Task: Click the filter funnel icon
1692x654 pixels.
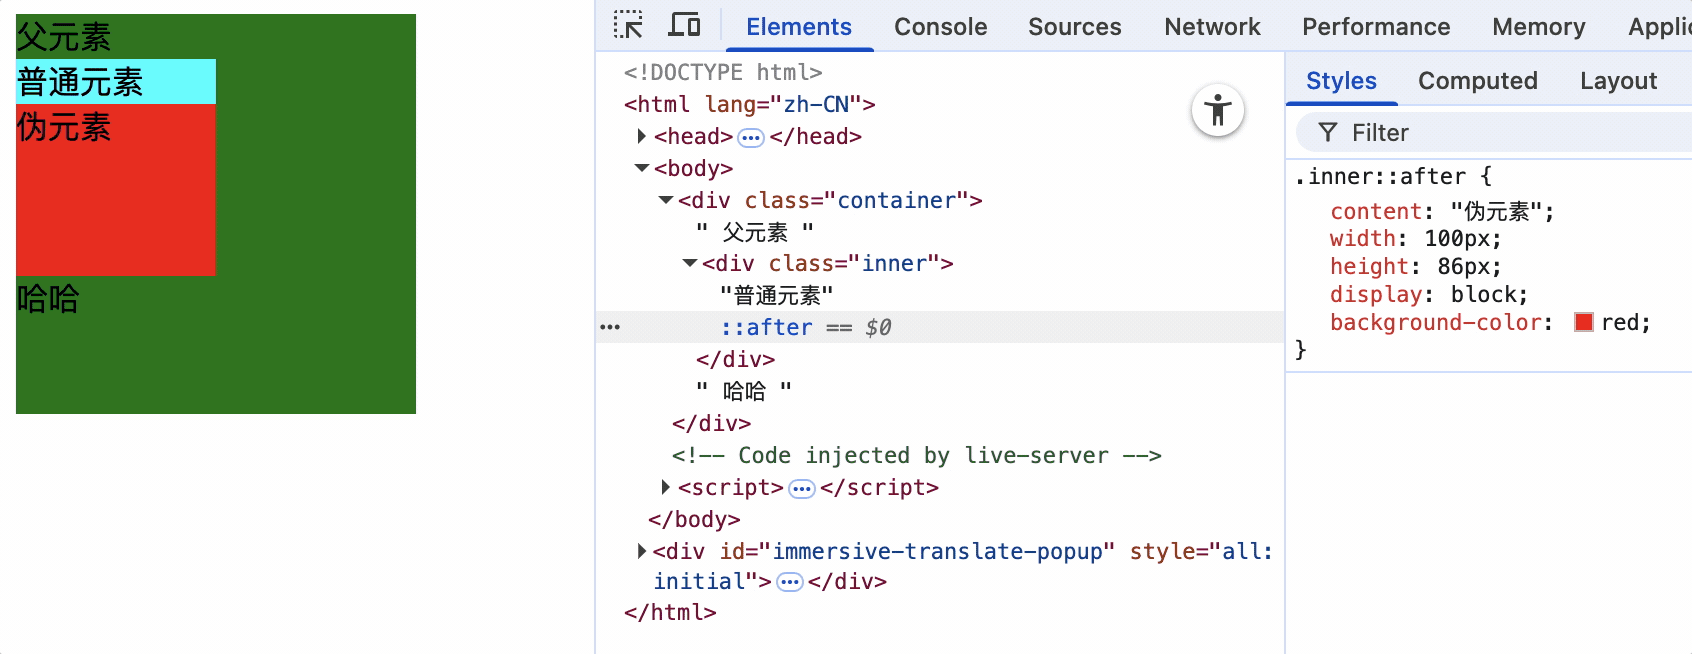Action: pos(1327,133)
